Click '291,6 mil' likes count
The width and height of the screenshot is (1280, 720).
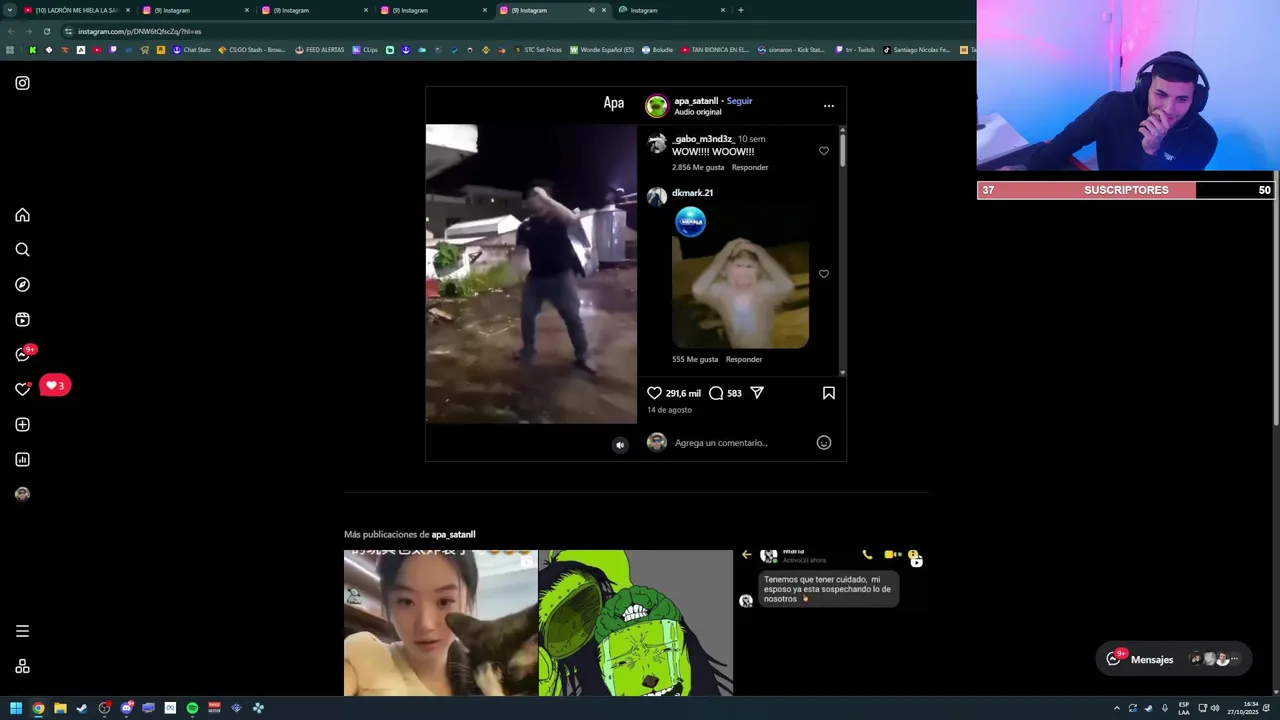683,394
